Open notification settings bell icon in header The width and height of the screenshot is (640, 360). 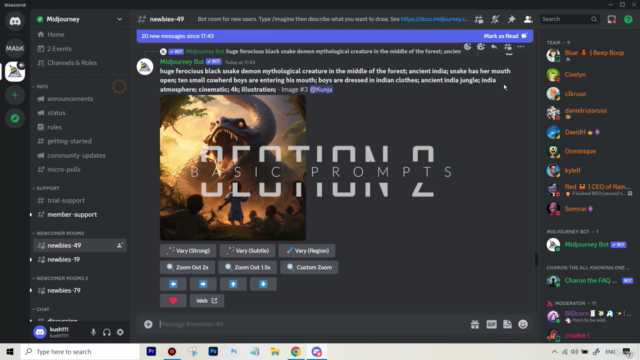tap(495, 19)
